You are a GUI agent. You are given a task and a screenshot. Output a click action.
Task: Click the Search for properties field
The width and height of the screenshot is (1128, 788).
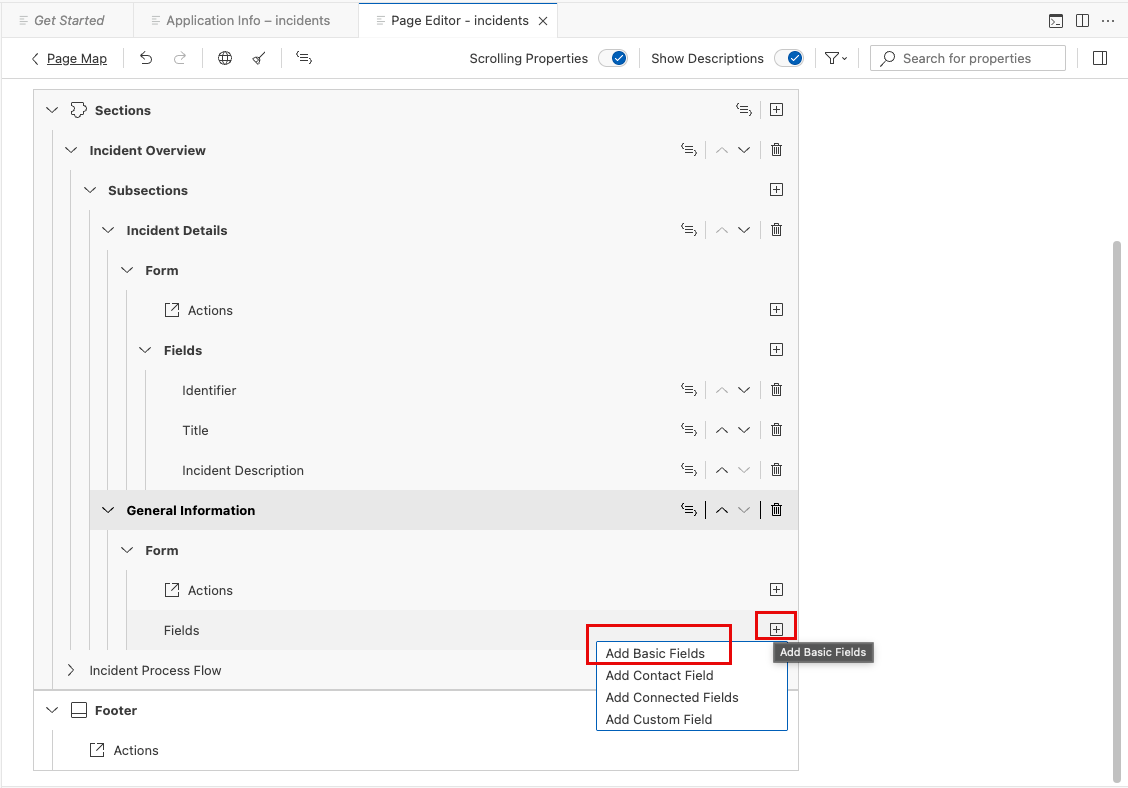968,58
